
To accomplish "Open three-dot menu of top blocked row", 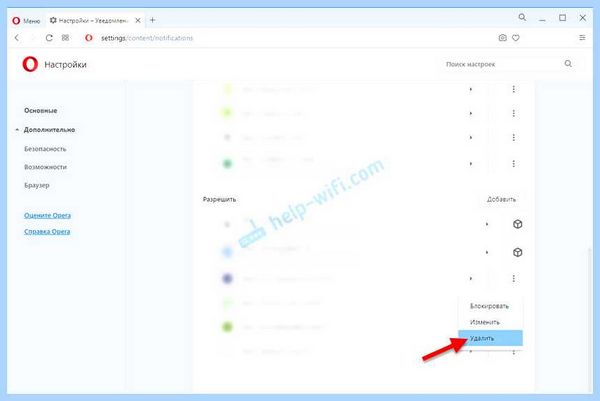I will pos(514,89).
